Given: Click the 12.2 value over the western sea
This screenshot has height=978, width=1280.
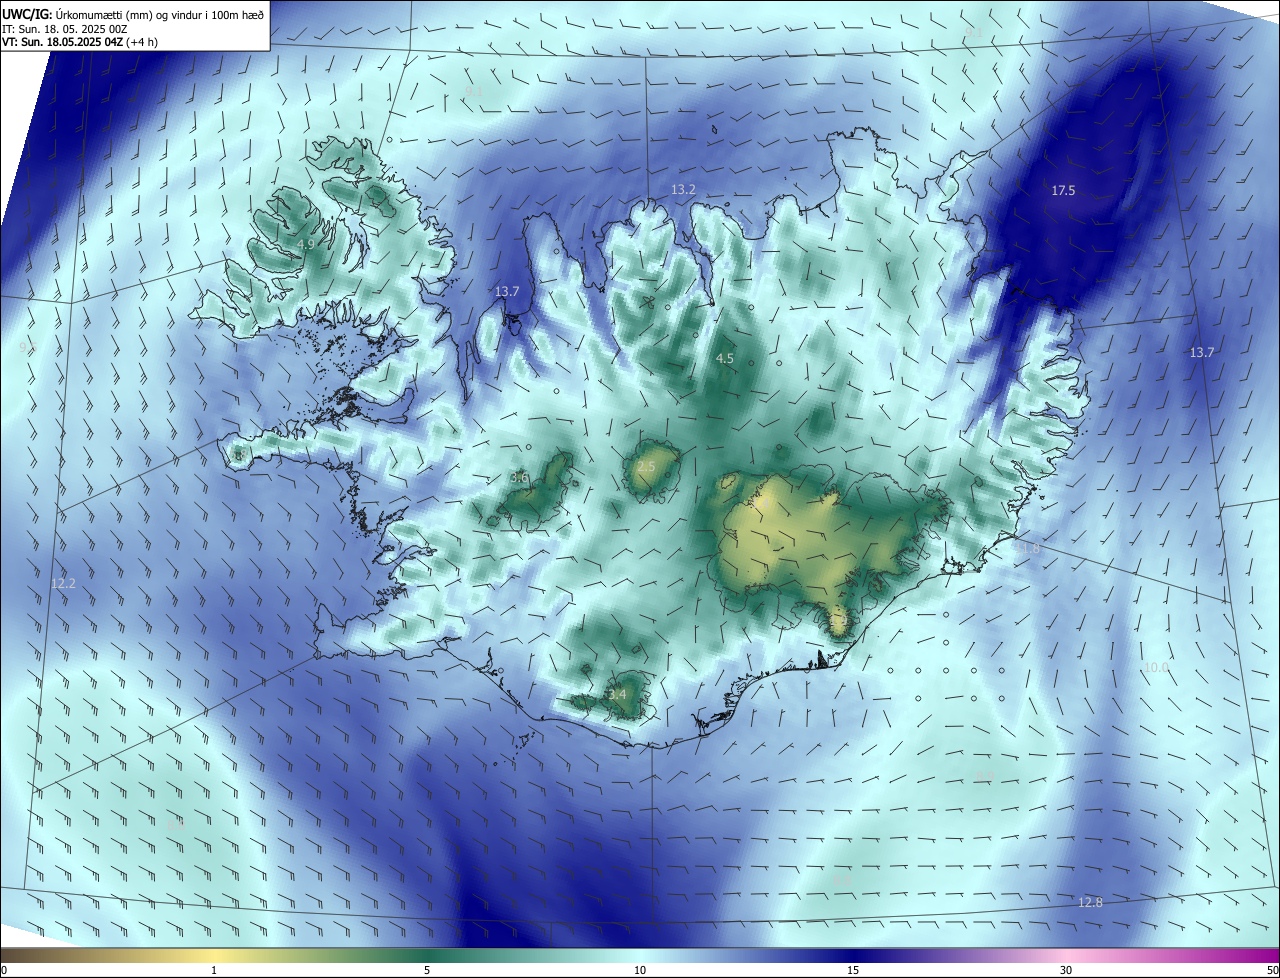Looking at the screenshot, I should pyautogui.click(x=63, y=583).
